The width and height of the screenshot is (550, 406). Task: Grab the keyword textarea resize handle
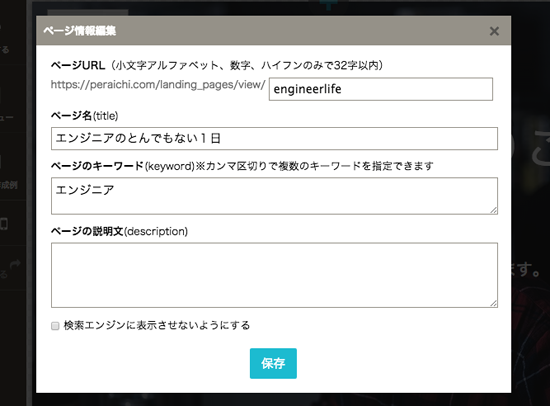tap(494, 210)
